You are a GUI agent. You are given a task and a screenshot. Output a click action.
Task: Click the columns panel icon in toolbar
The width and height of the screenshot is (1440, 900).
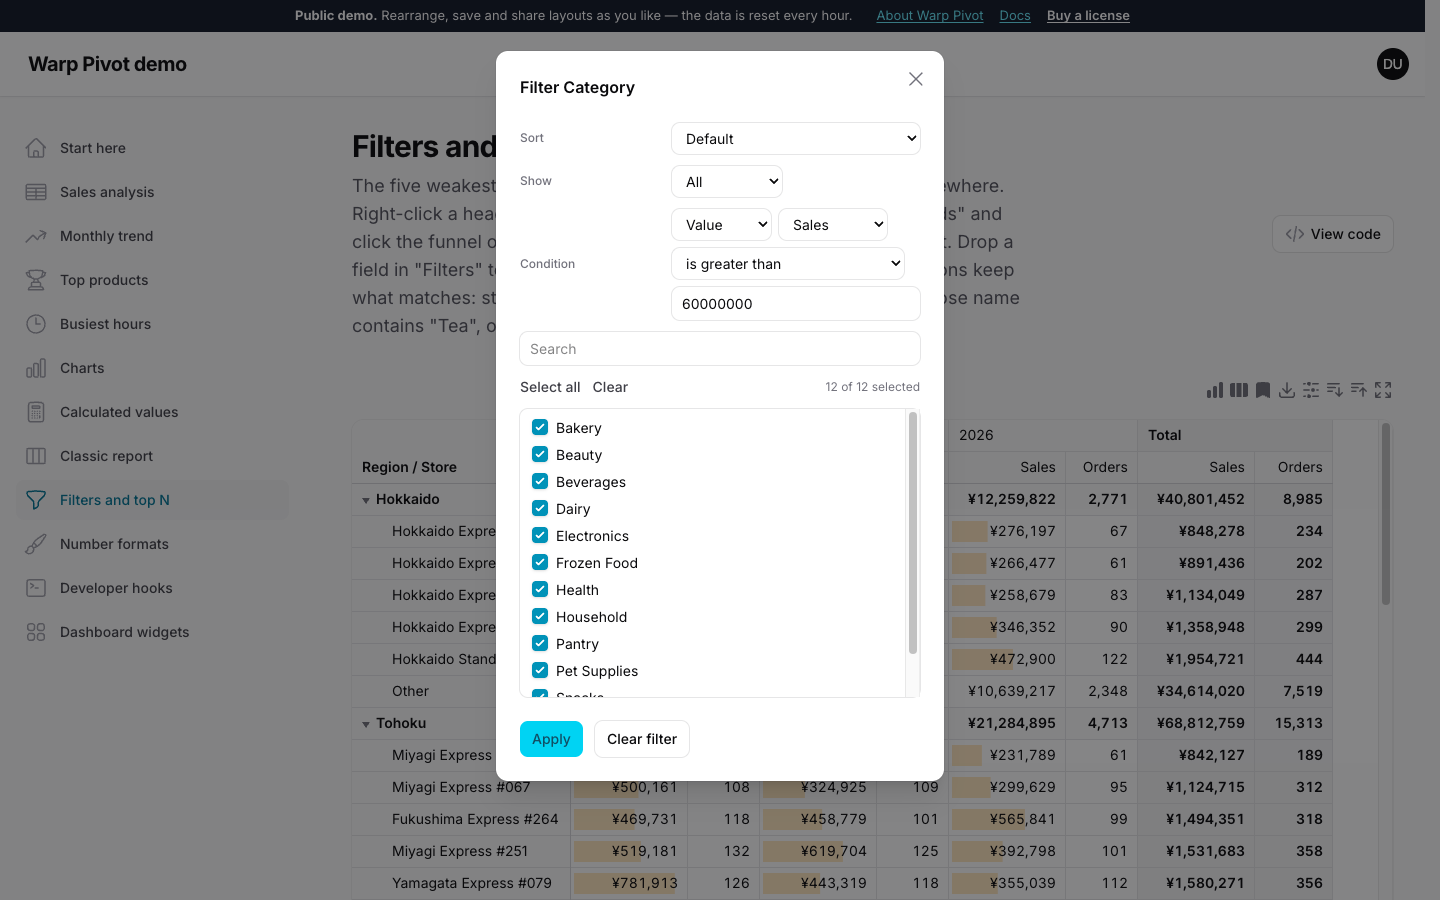coord(1239,390)
